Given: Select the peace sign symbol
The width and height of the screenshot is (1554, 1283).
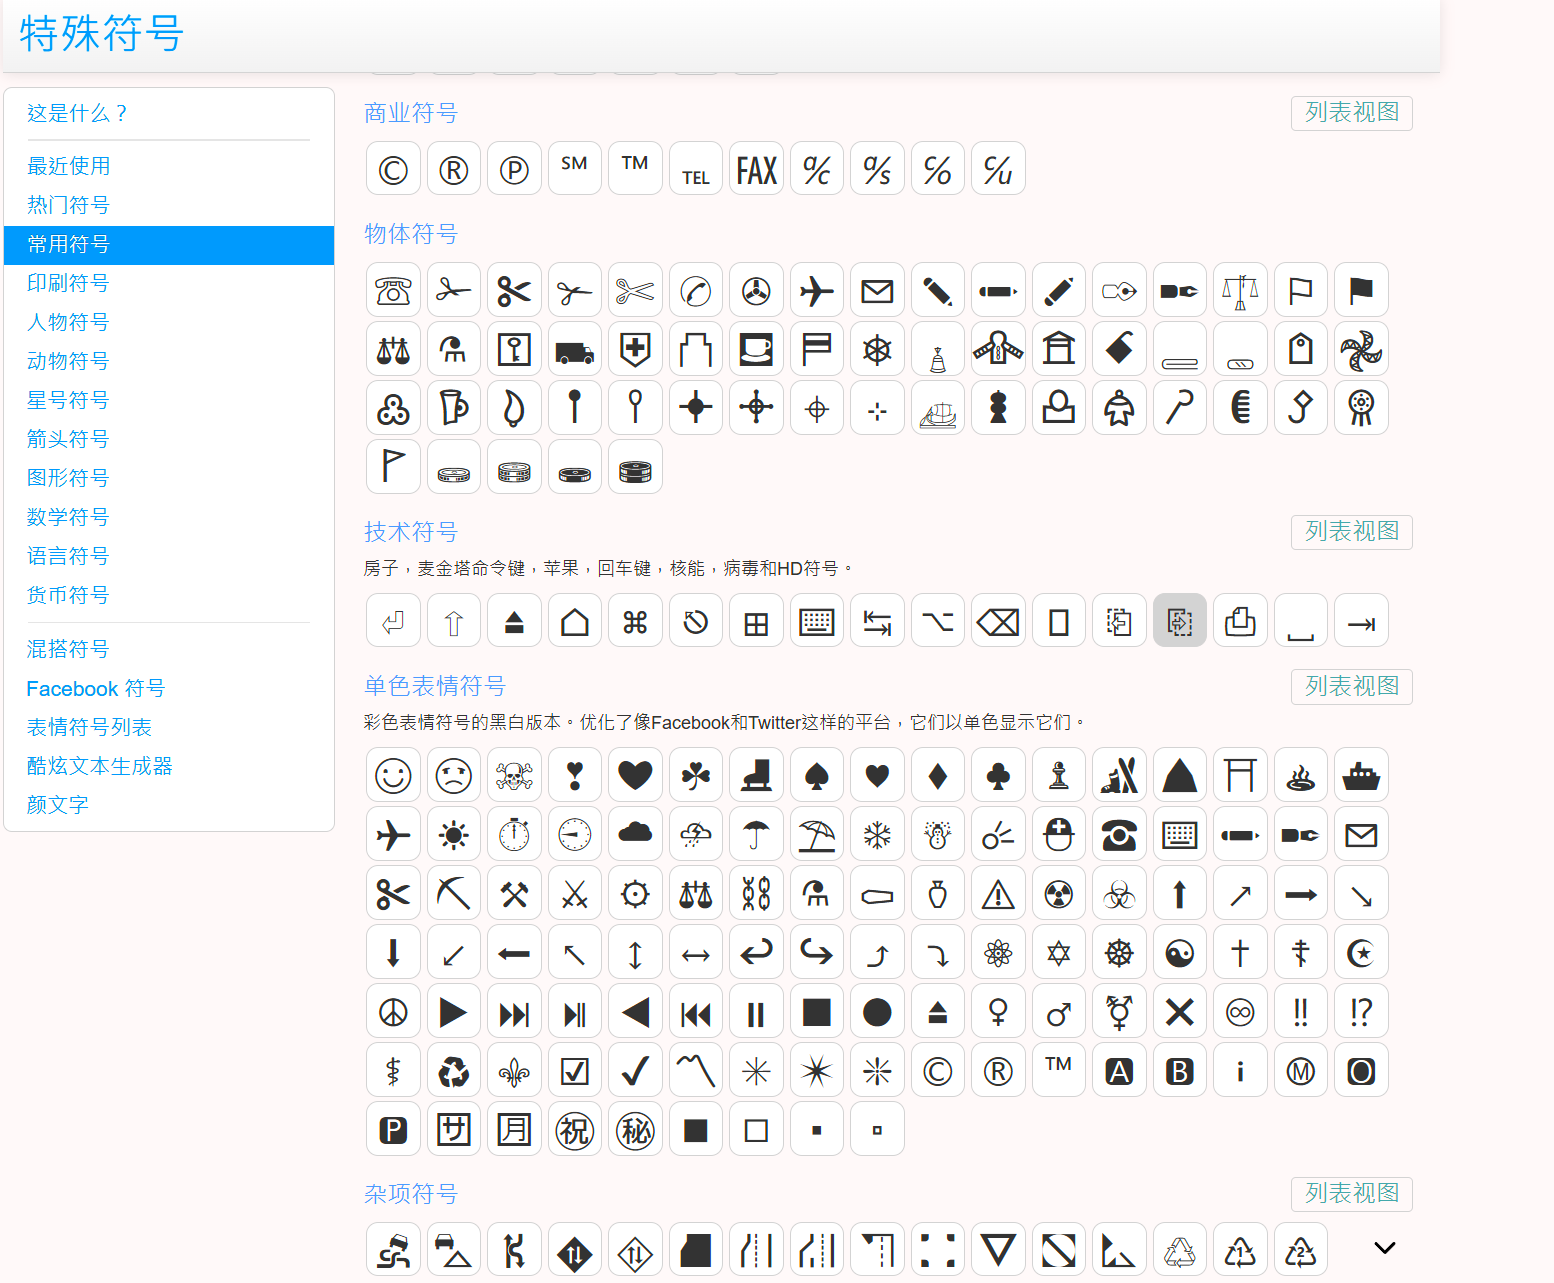Looking at the screenshot, I should click(393, 1013).
